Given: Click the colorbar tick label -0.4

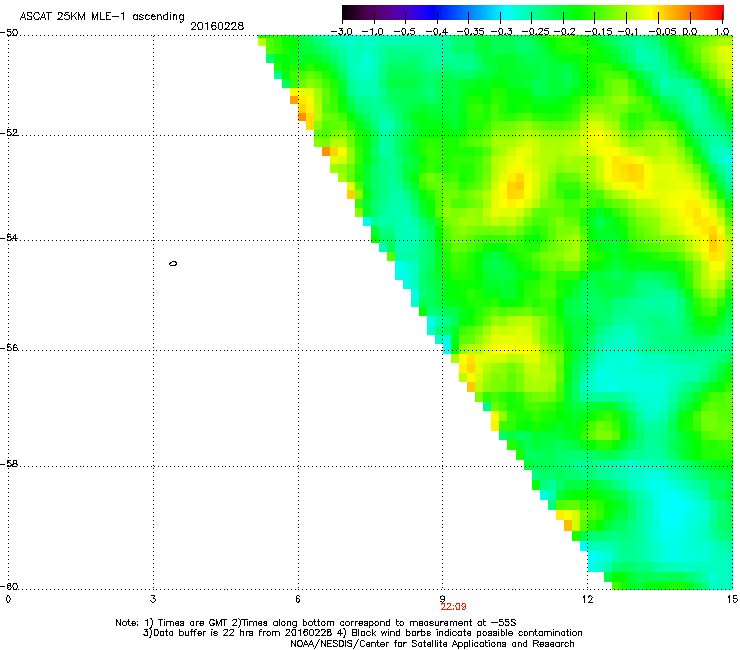Looking at the screenshot, I should (x=437, y=32).
